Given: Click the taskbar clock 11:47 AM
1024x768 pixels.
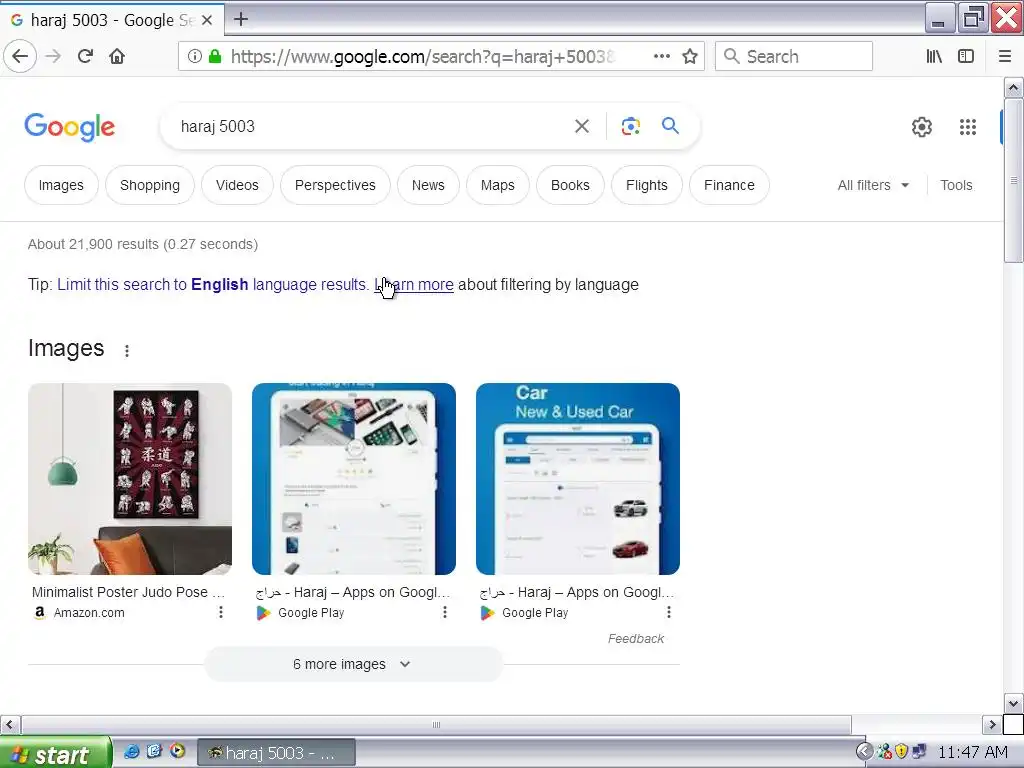Looking at the screenshot, I should pos(972,752).
